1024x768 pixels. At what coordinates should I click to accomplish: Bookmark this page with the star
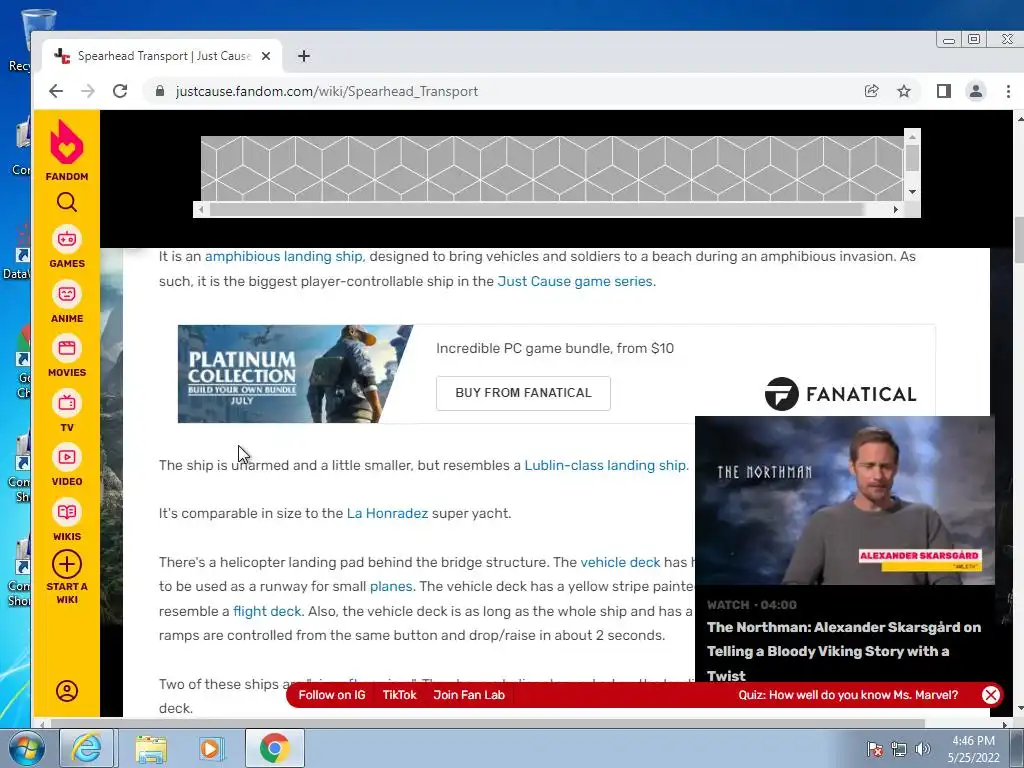click(x=904, y=91)
